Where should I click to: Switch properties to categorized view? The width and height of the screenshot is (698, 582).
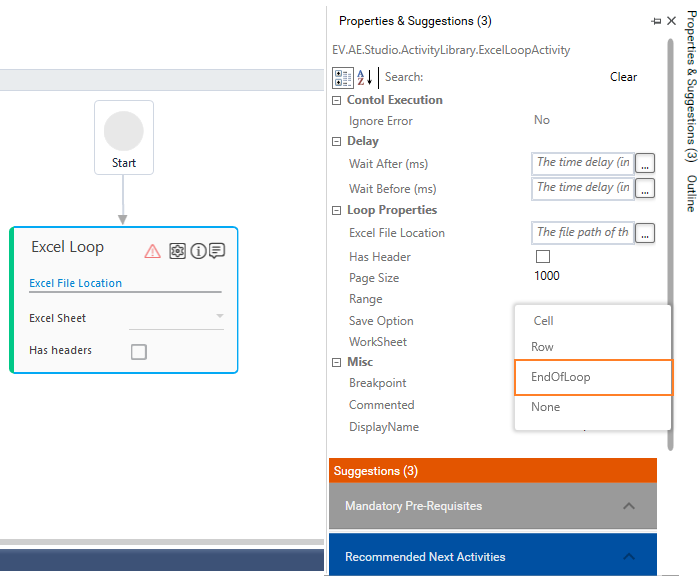coord(342,77)
